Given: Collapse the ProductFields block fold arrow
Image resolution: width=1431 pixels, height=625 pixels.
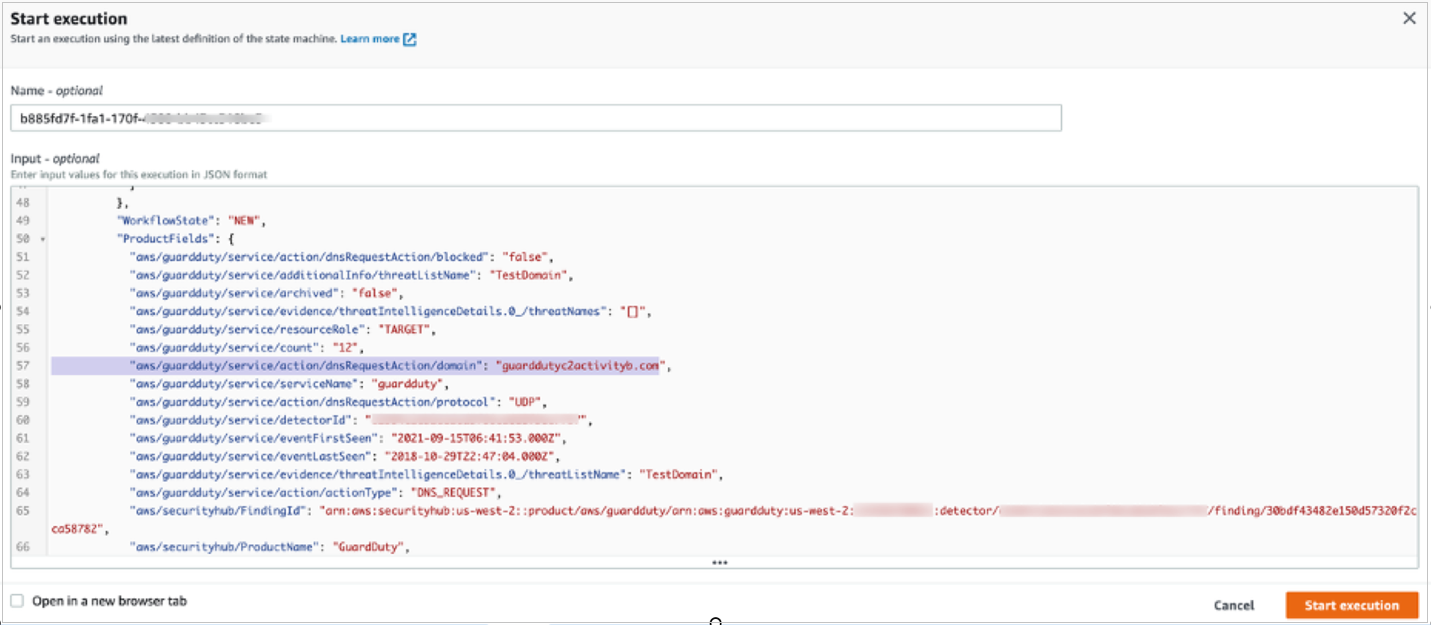Looking at the screenshot, I should coord(42,239).
